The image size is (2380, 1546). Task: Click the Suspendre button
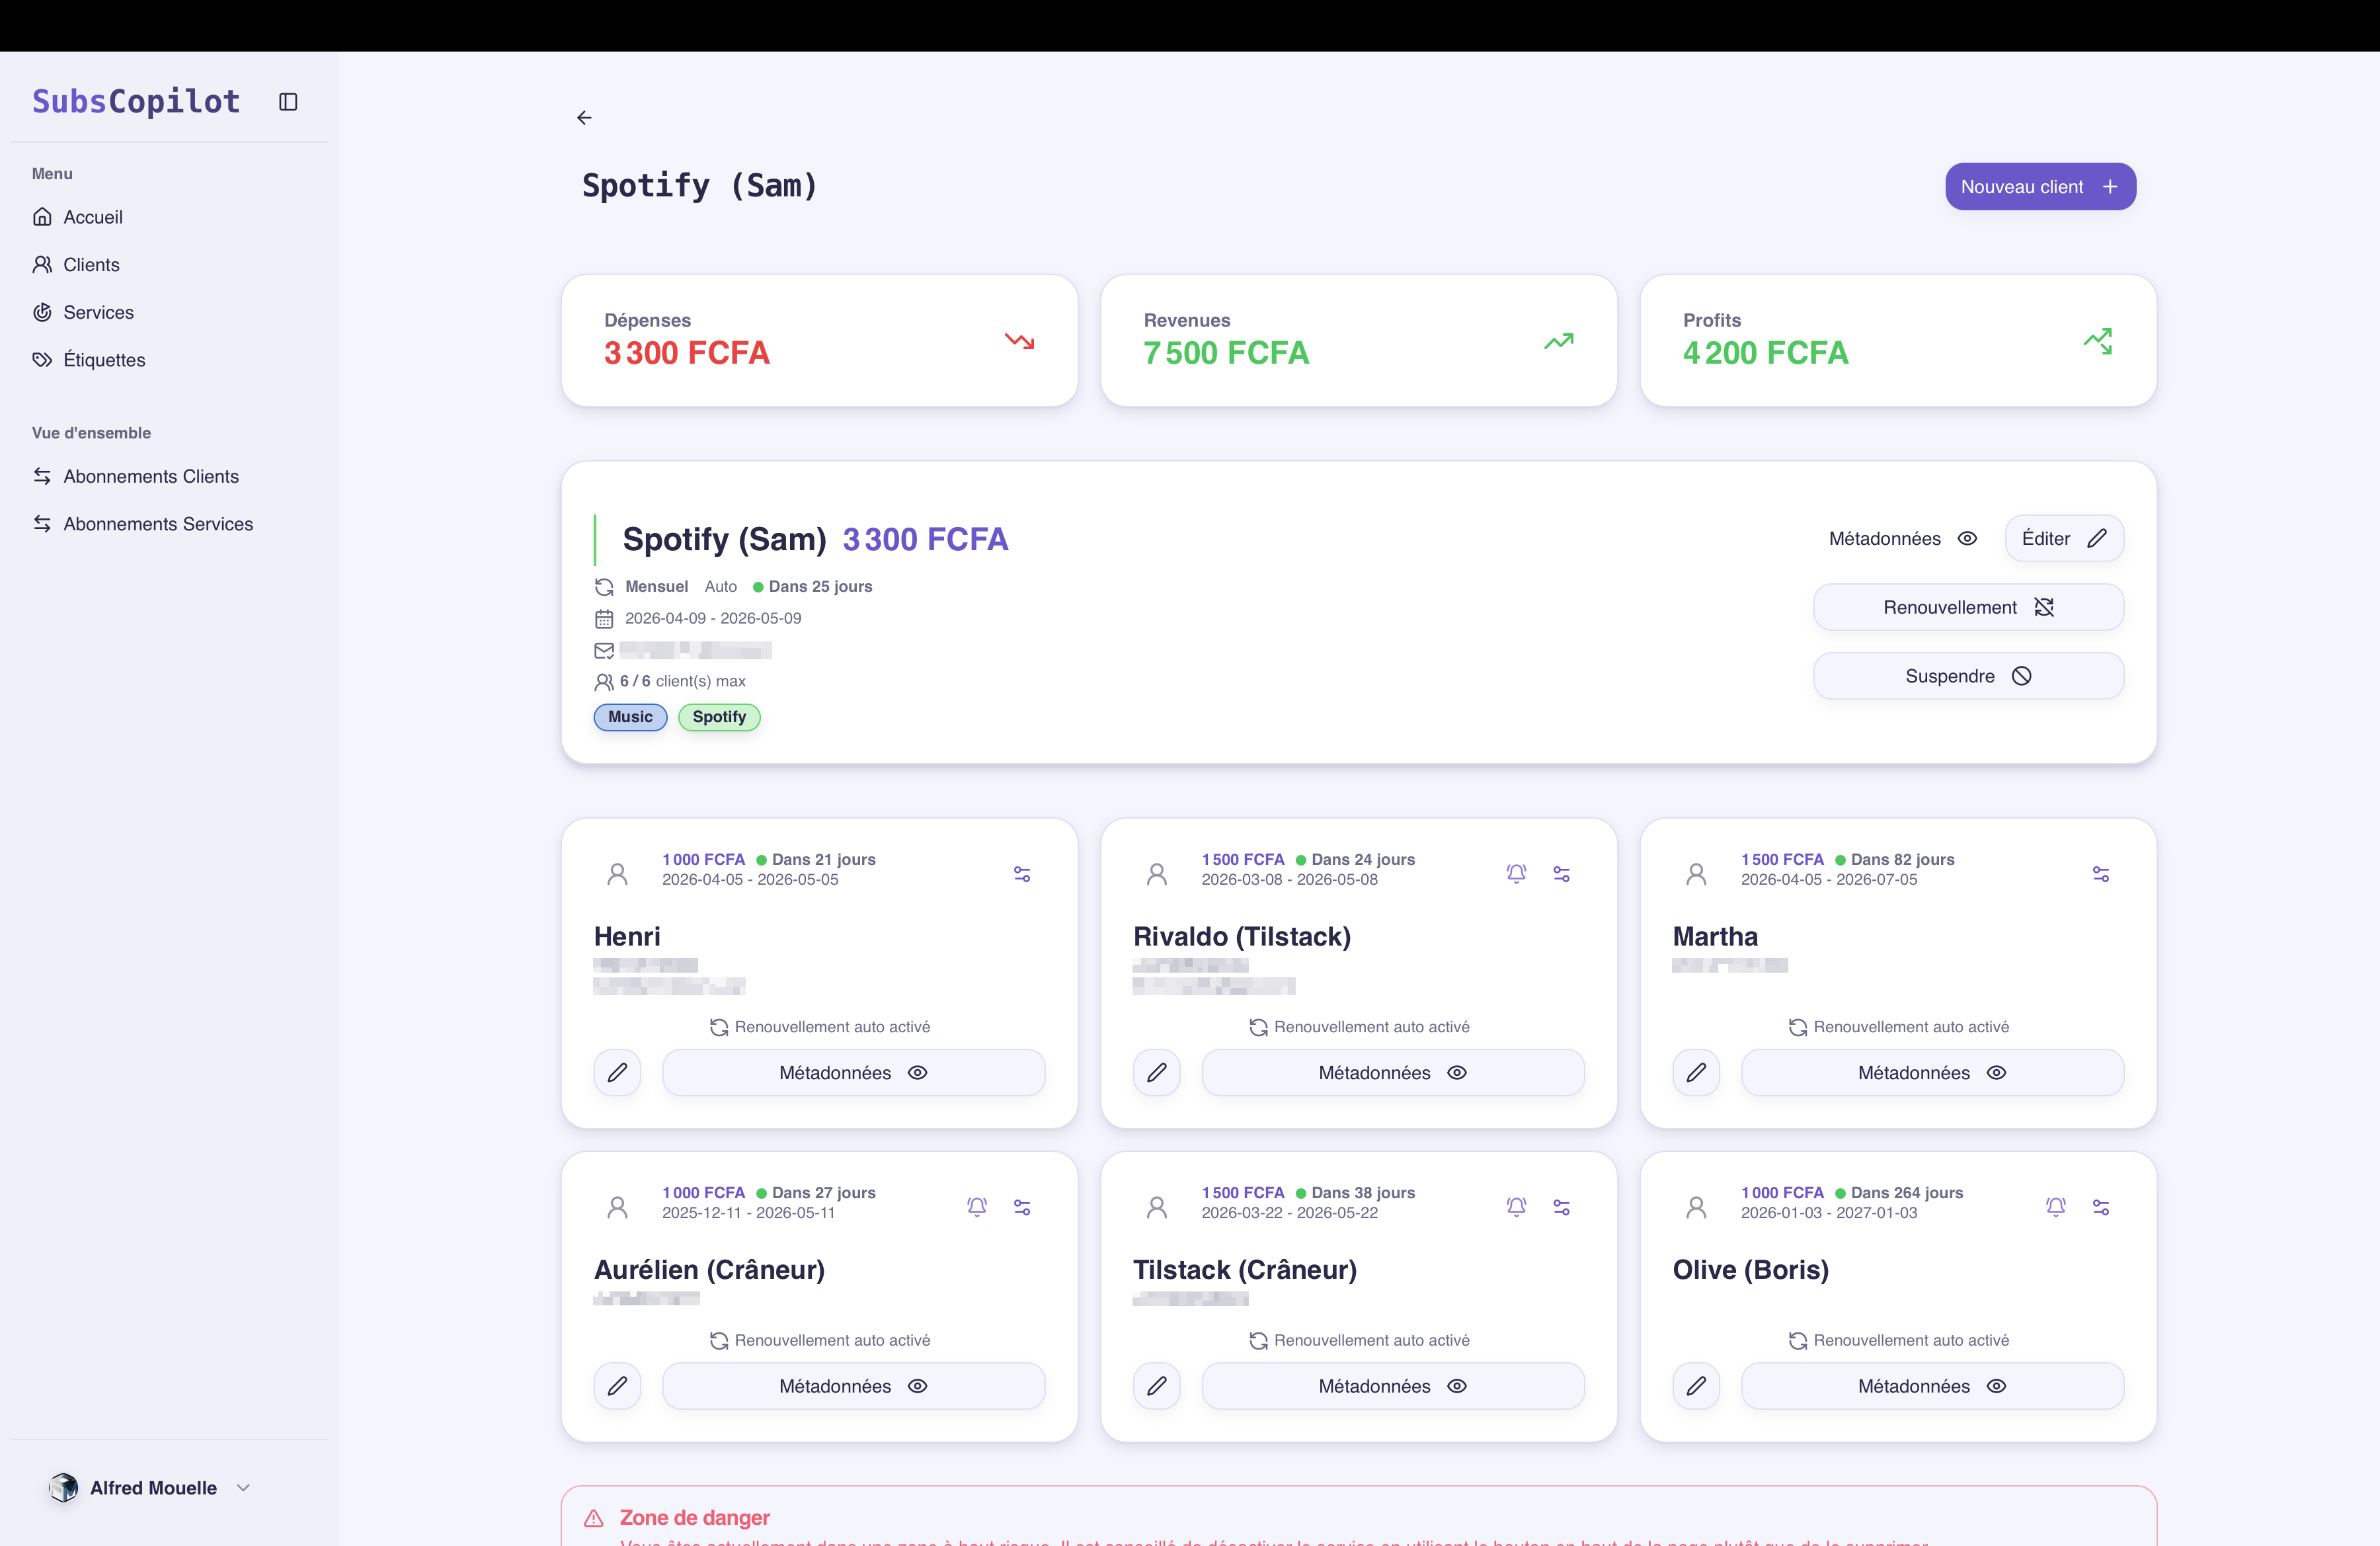coord(1967,676)
